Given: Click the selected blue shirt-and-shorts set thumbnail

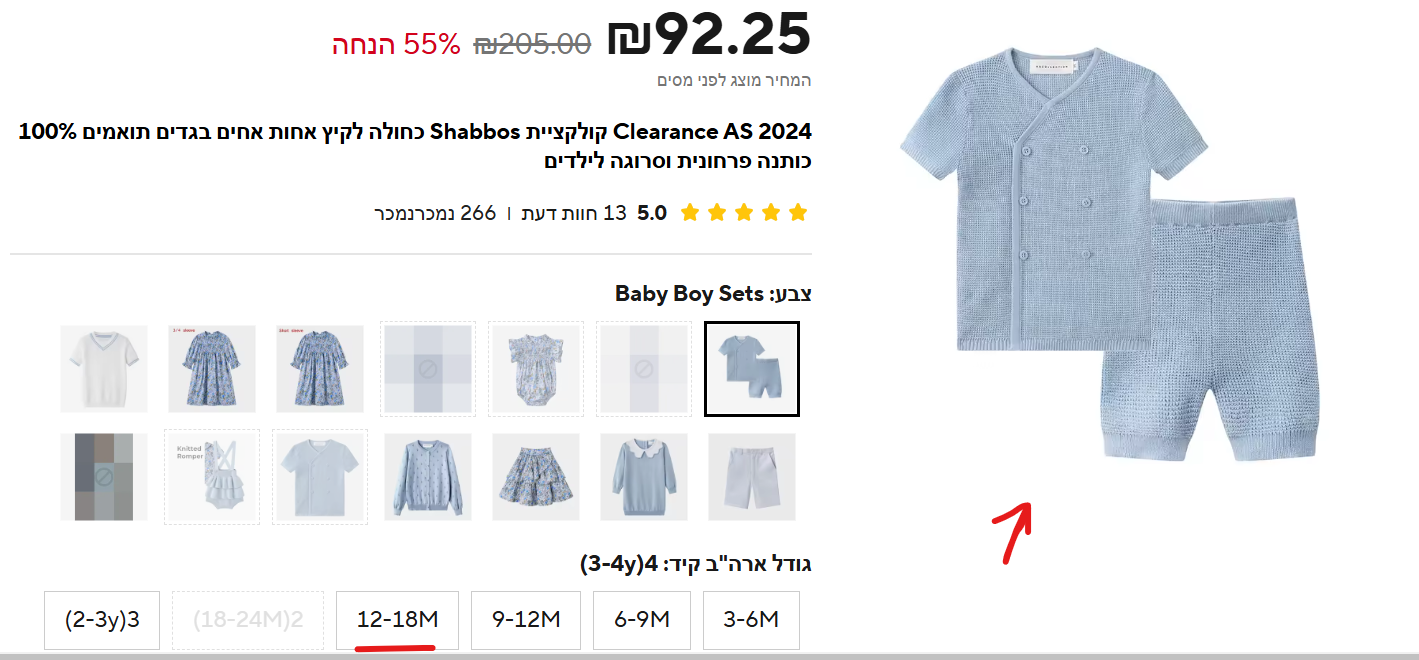Looking at the screenshot, I should pyautogui.click(x=751, y=368).
